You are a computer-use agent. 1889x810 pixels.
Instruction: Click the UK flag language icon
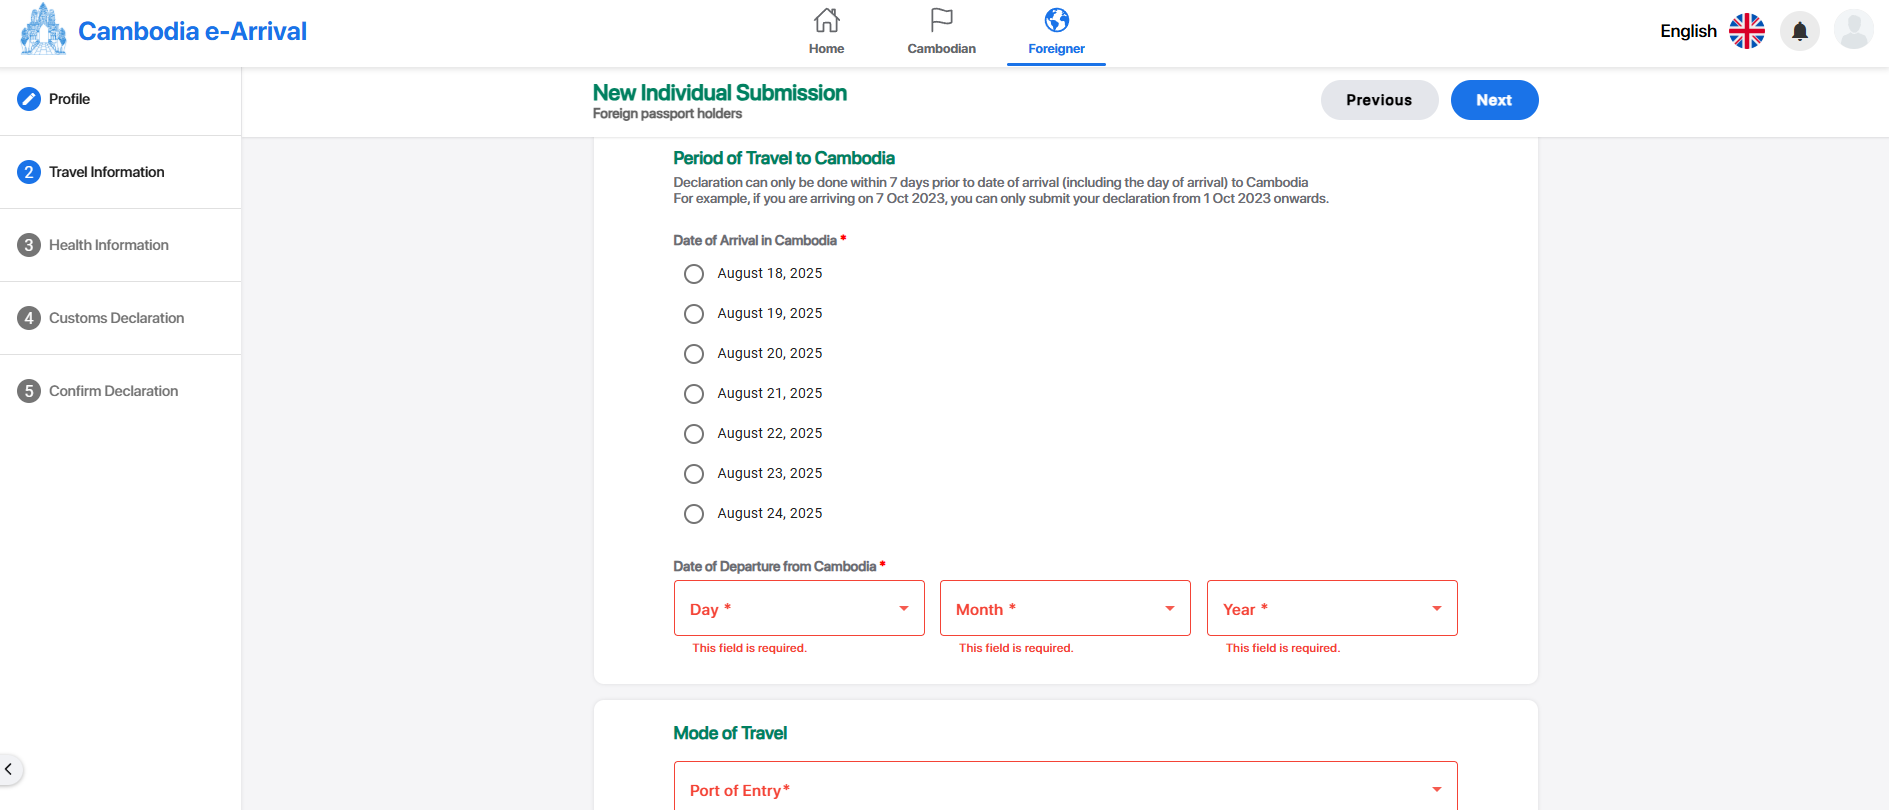[1746, 31]
